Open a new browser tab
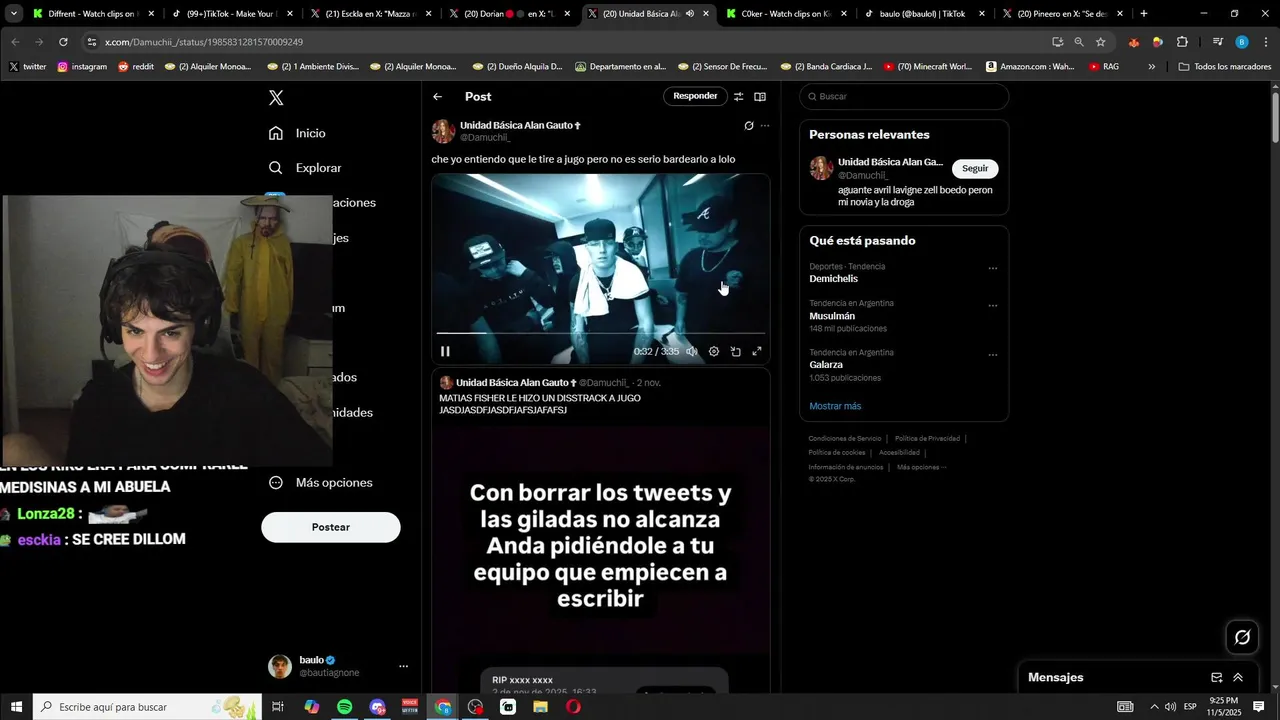This screenshot has width=1280, height=720. coord(1144,14)
